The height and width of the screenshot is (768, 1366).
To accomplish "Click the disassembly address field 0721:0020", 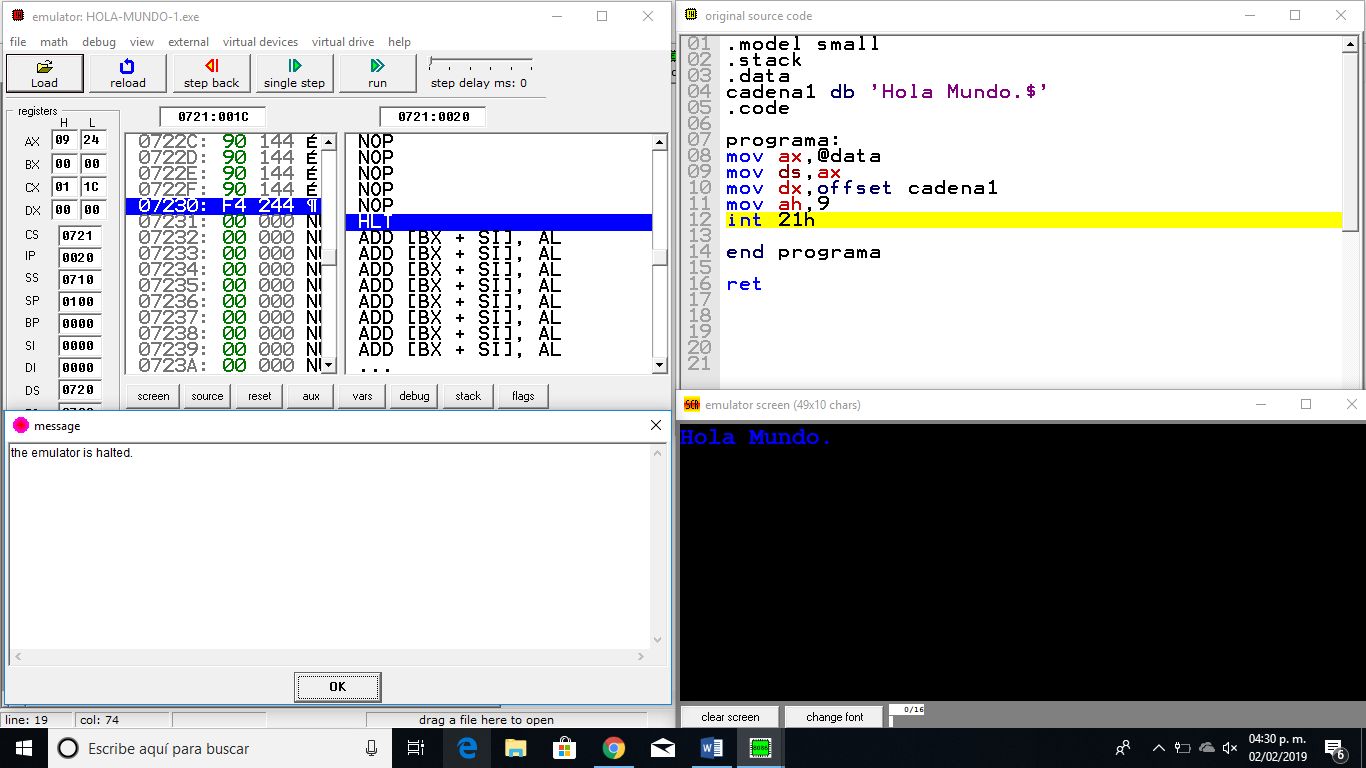I will tap(433, 117).
